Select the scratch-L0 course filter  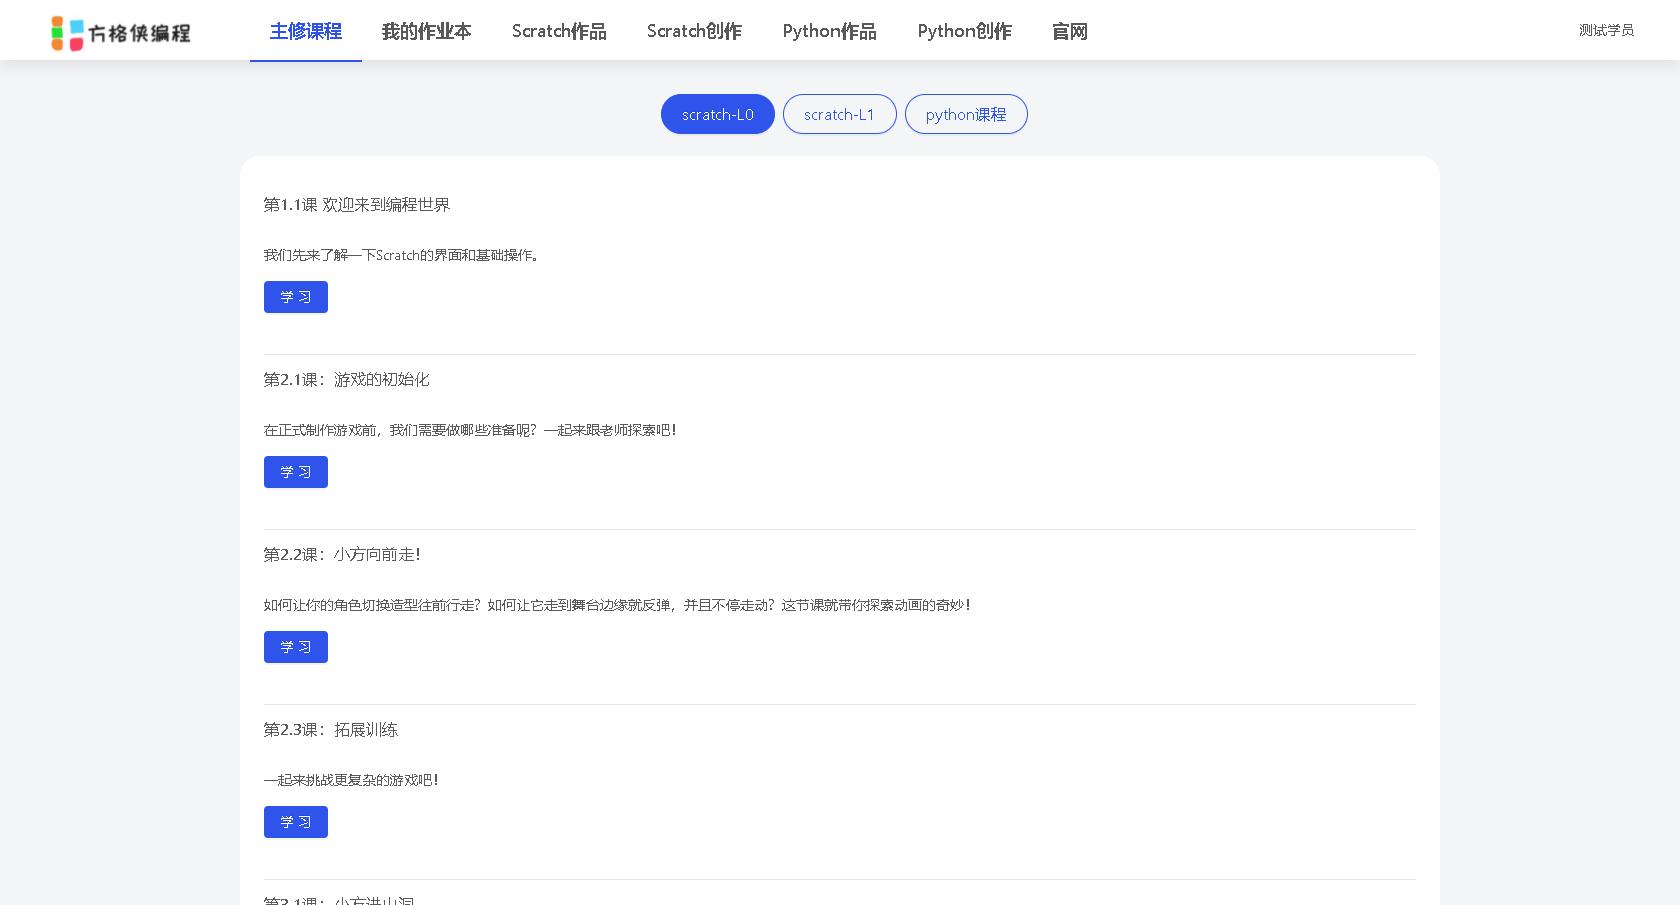click(717, 114)
